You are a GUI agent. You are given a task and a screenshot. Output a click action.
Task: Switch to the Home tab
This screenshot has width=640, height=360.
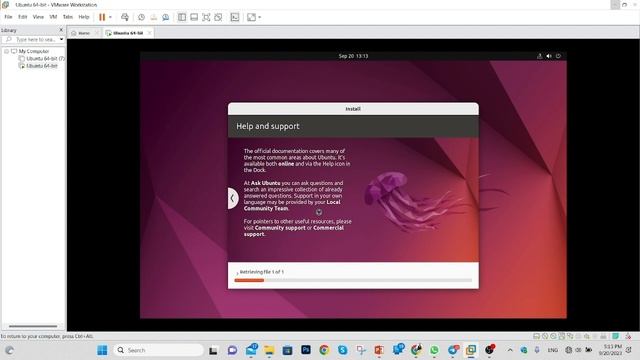[x=84, y=33]
